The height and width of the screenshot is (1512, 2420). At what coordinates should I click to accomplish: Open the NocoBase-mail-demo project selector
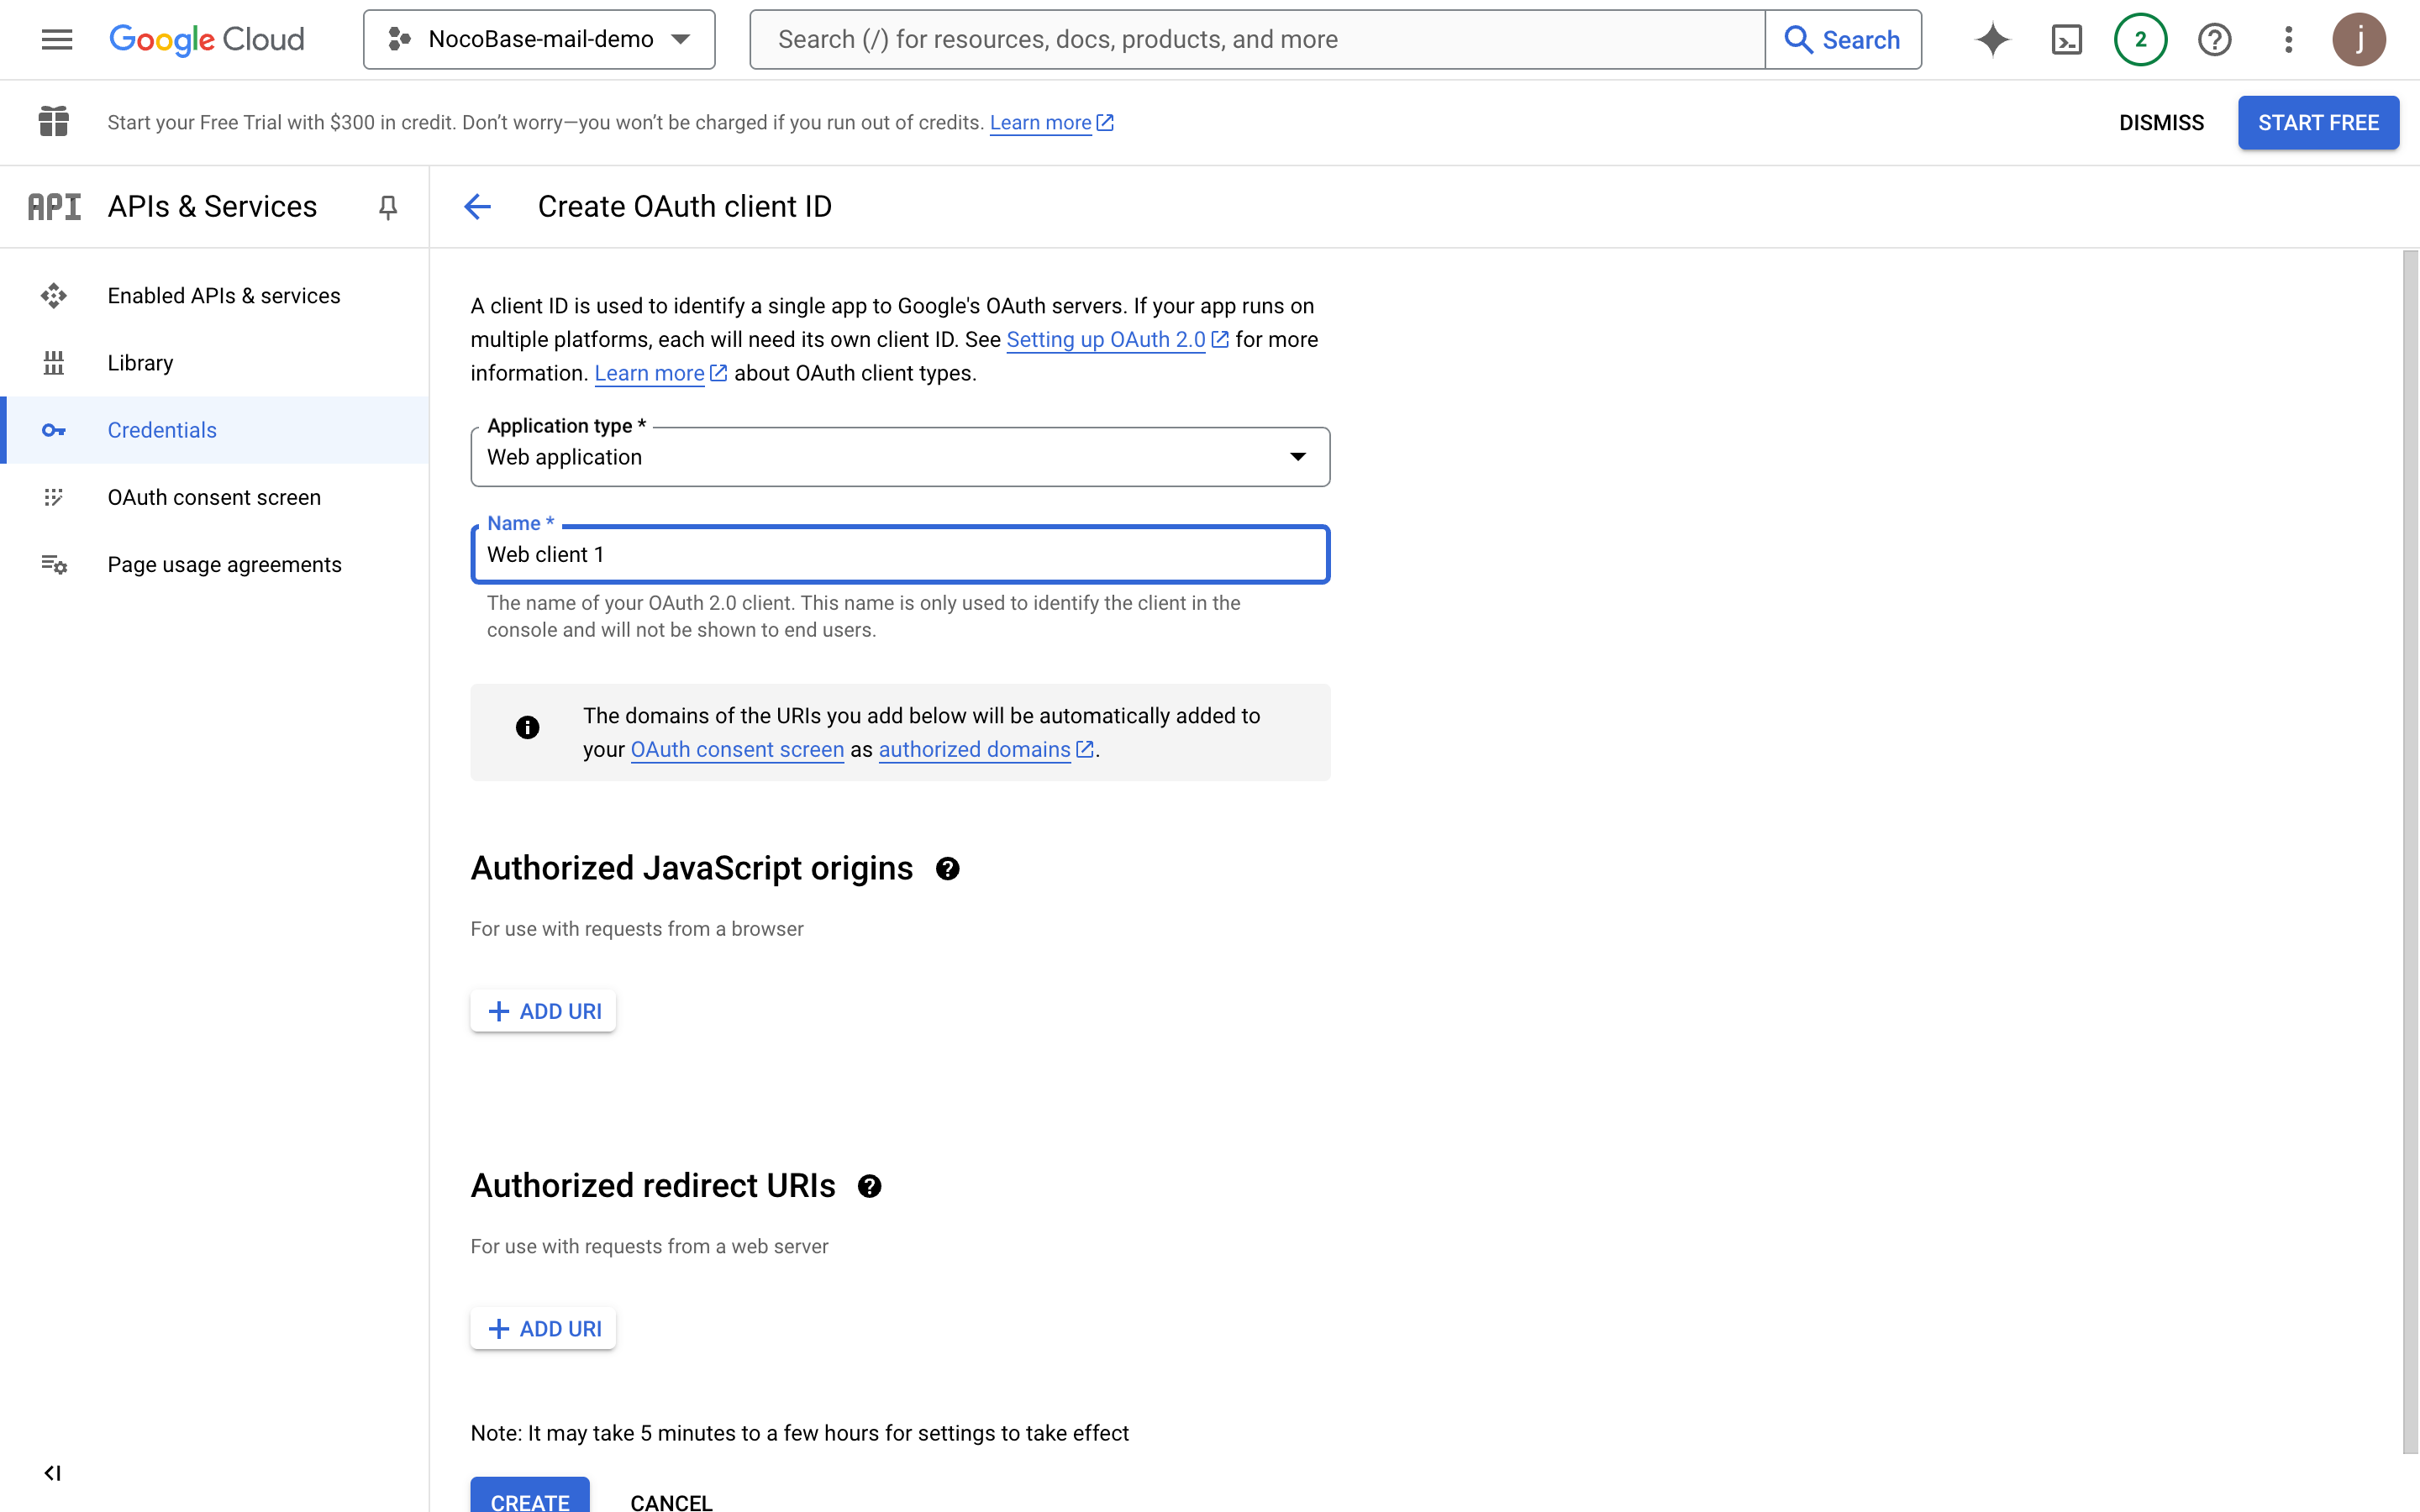pyautogui.click(x=539, y=39)
